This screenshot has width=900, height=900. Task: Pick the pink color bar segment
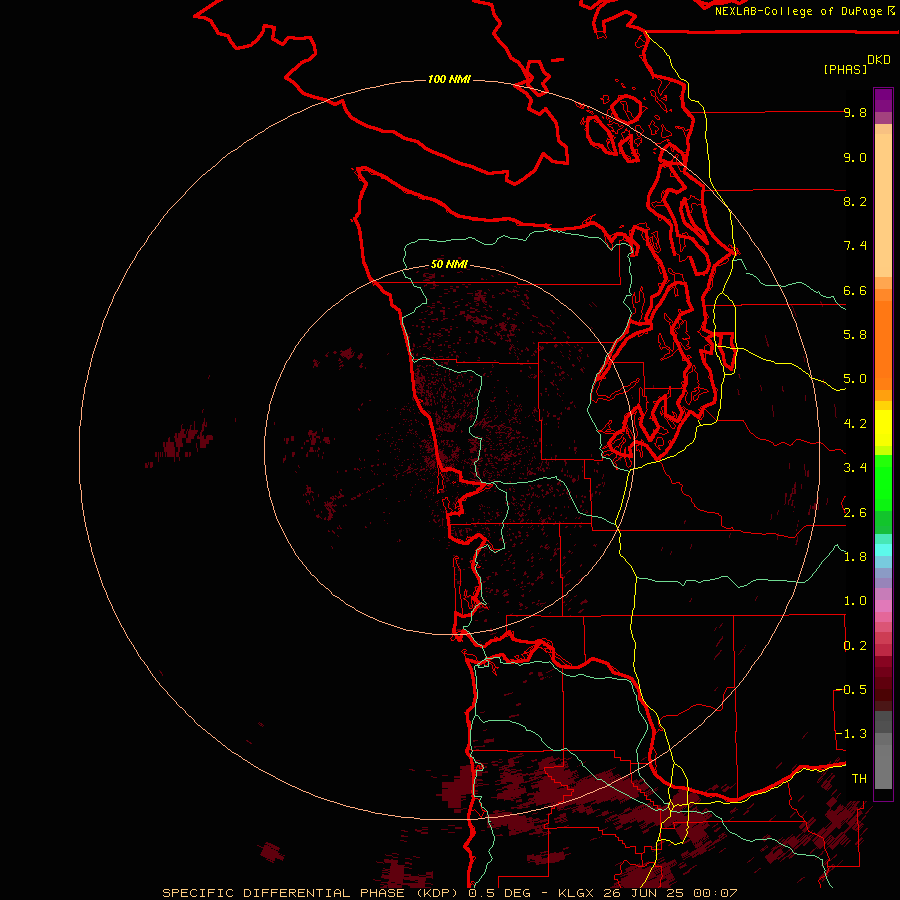pyautogui.click(x=883, y=606)
